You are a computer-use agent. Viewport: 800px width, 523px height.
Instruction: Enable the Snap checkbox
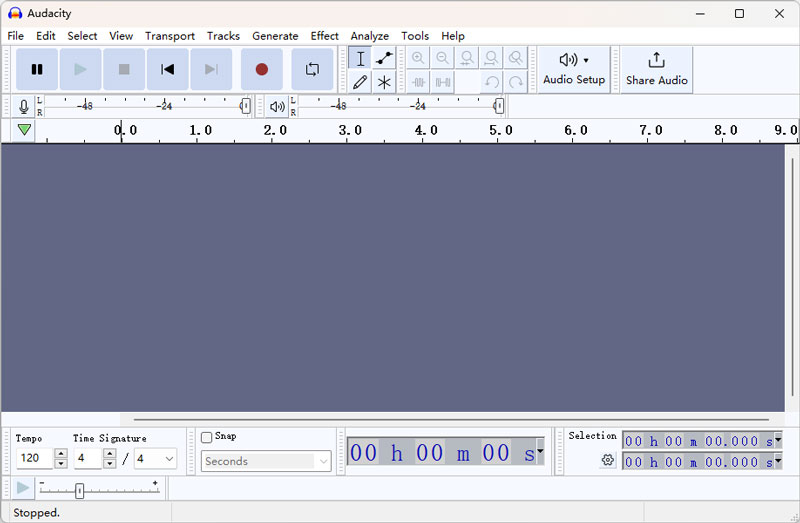(x=207, y=437)
